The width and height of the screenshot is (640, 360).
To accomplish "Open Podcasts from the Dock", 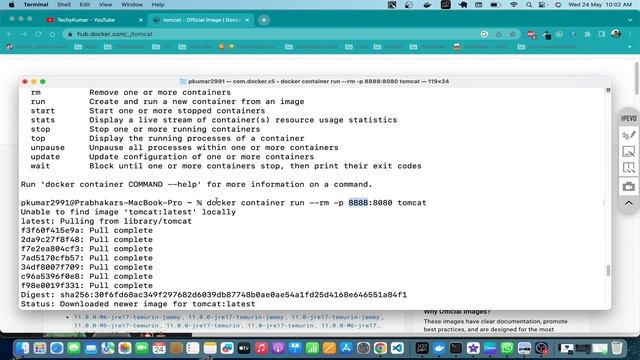I will coord(278,348).
